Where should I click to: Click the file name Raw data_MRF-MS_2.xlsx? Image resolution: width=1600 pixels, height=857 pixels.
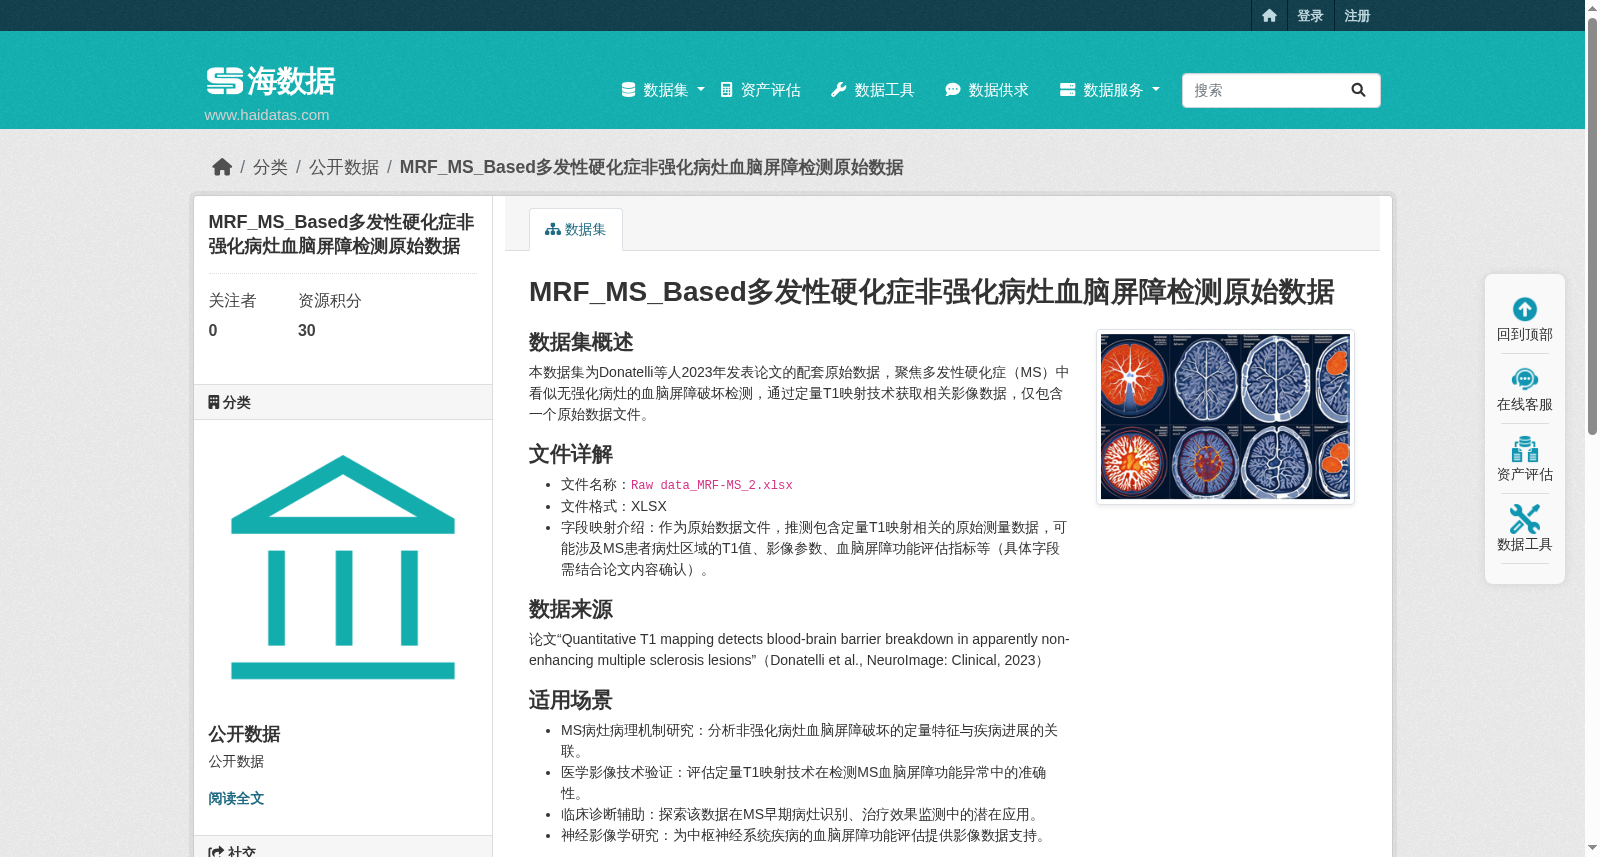[x=711, y=485]
